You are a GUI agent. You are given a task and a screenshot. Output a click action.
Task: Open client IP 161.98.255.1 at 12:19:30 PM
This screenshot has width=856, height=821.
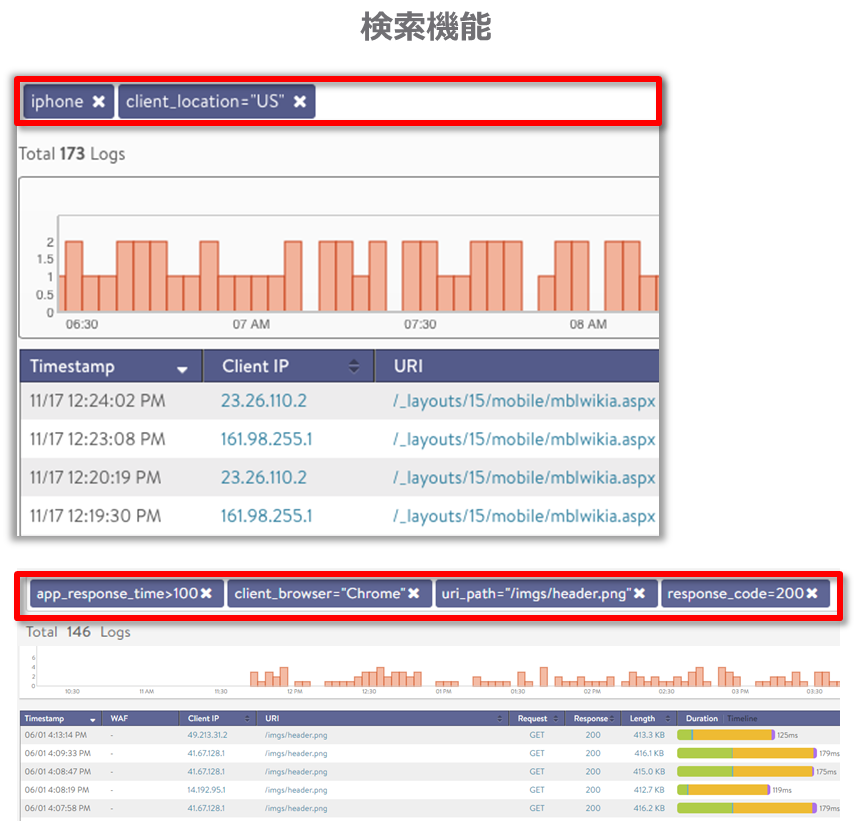coord(266,516)
